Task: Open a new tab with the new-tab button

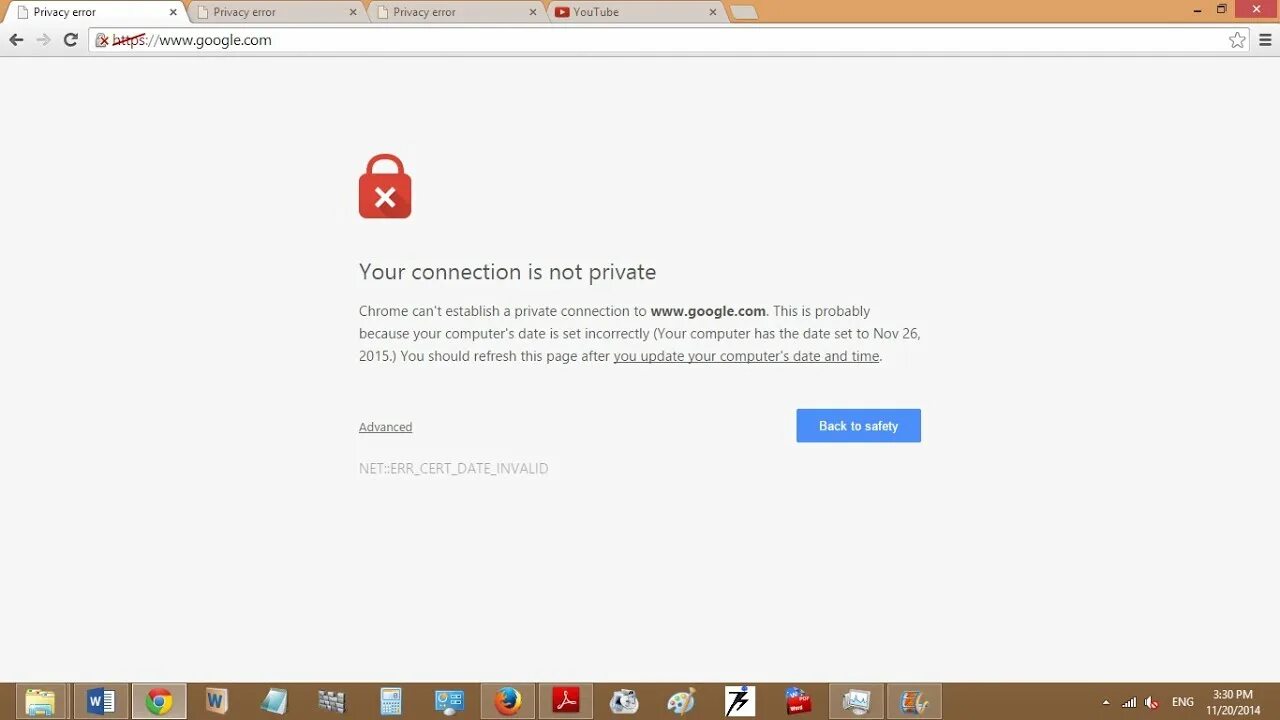Action: 743,12
